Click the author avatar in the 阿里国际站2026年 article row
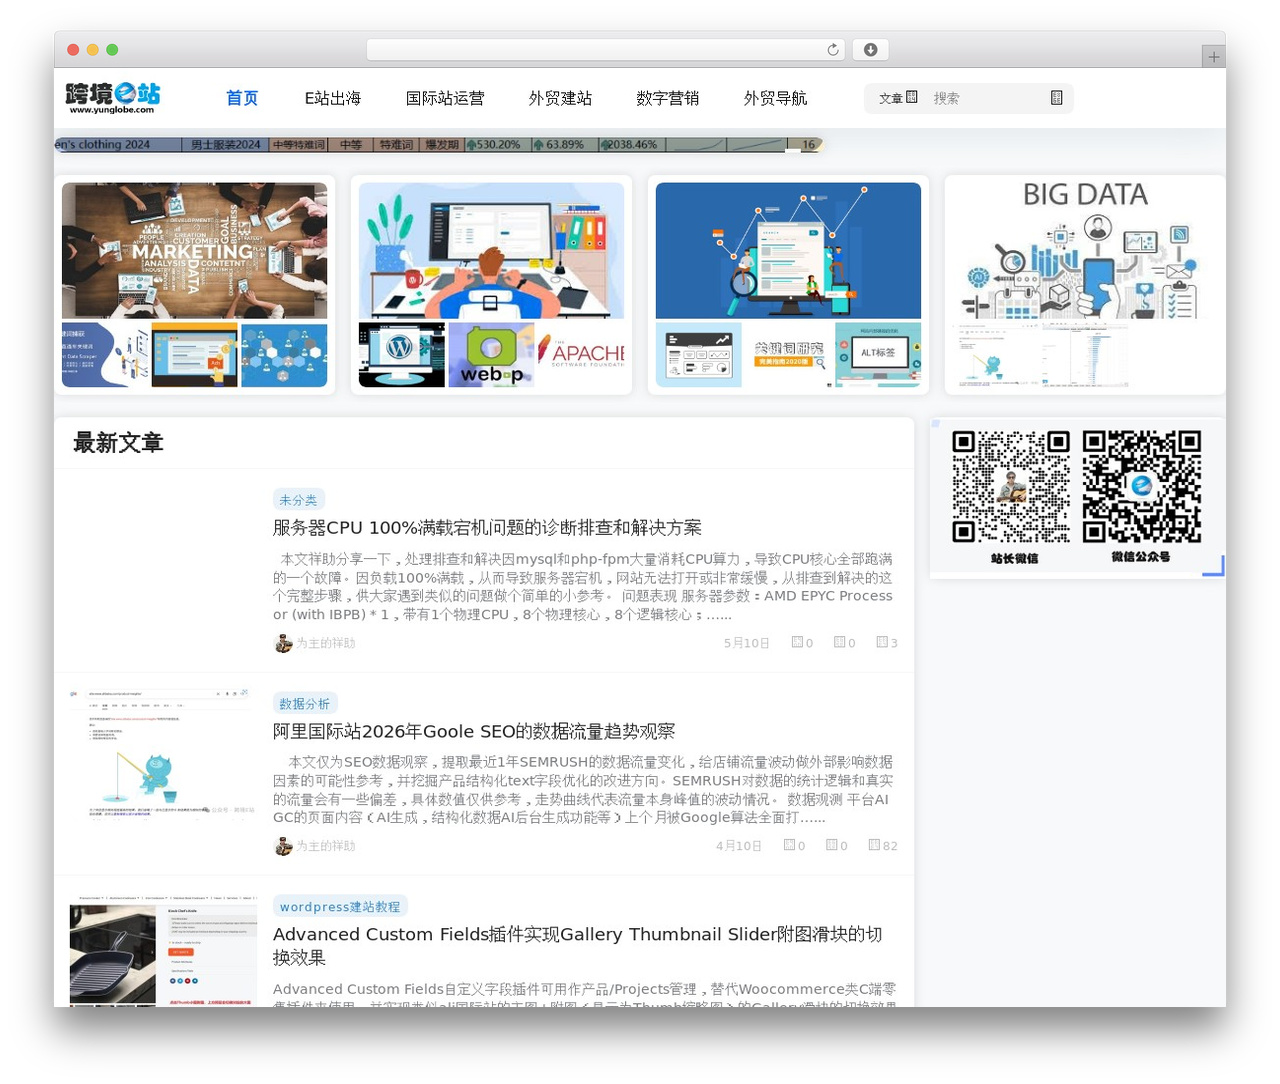Screen dimensions: 1280x1084 (x=283, y=846)
